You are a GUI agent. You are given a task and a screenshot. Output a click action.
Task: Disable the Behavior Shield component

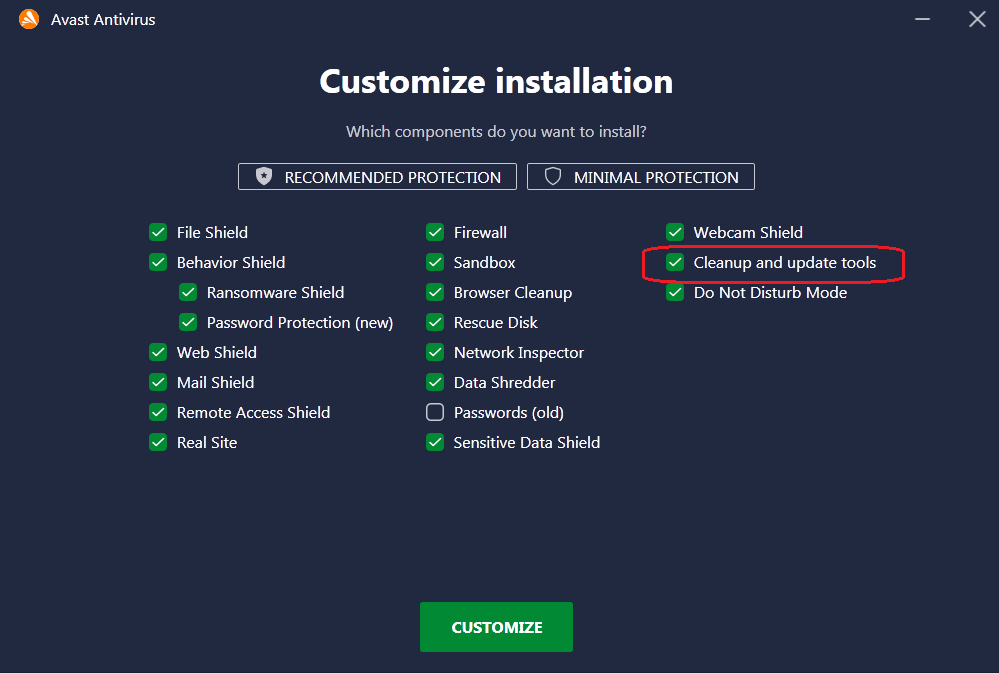158,263
